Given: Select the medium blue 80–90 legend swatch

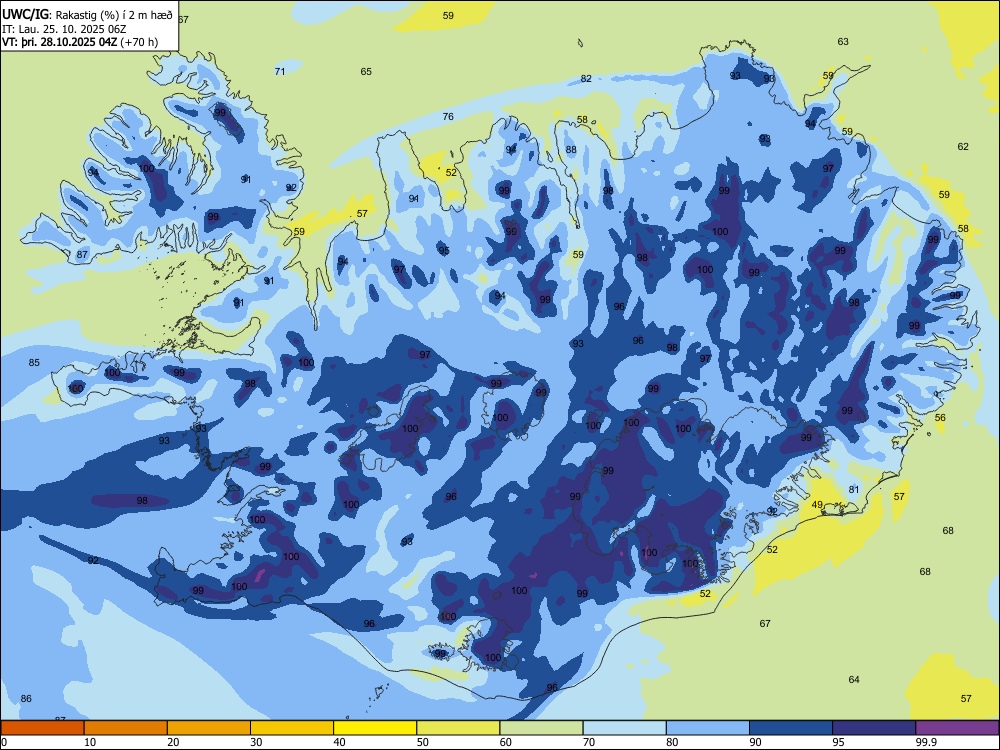Looking at the screenshot, I should 708,728.
